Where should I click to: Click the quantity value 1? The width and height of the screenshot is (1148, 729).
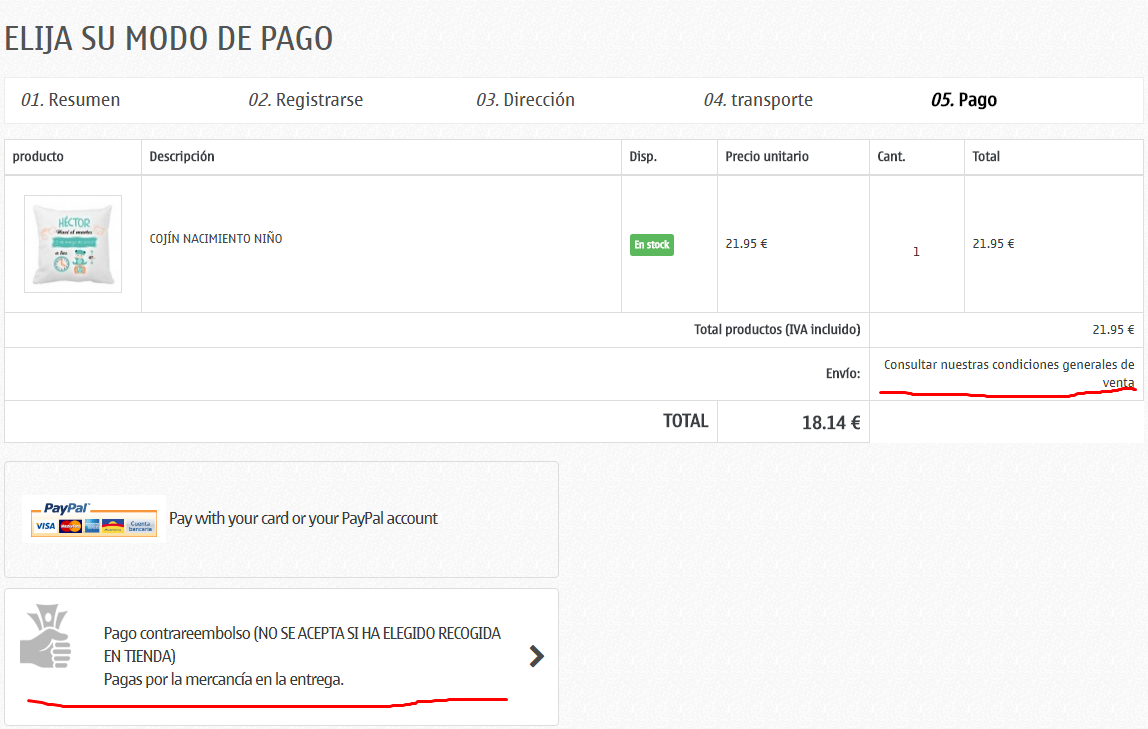[916, 252]
